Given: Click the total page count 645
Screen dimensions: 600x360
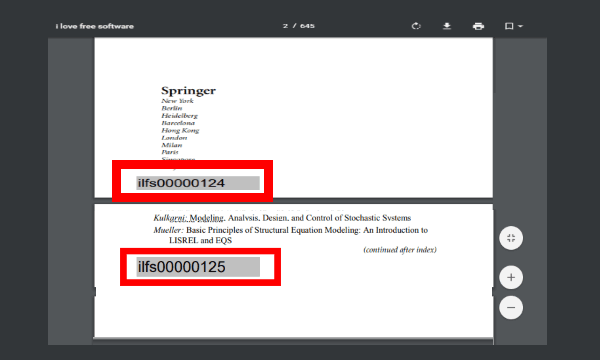Looking at the screenshot, I should click(x=307, y=26).
